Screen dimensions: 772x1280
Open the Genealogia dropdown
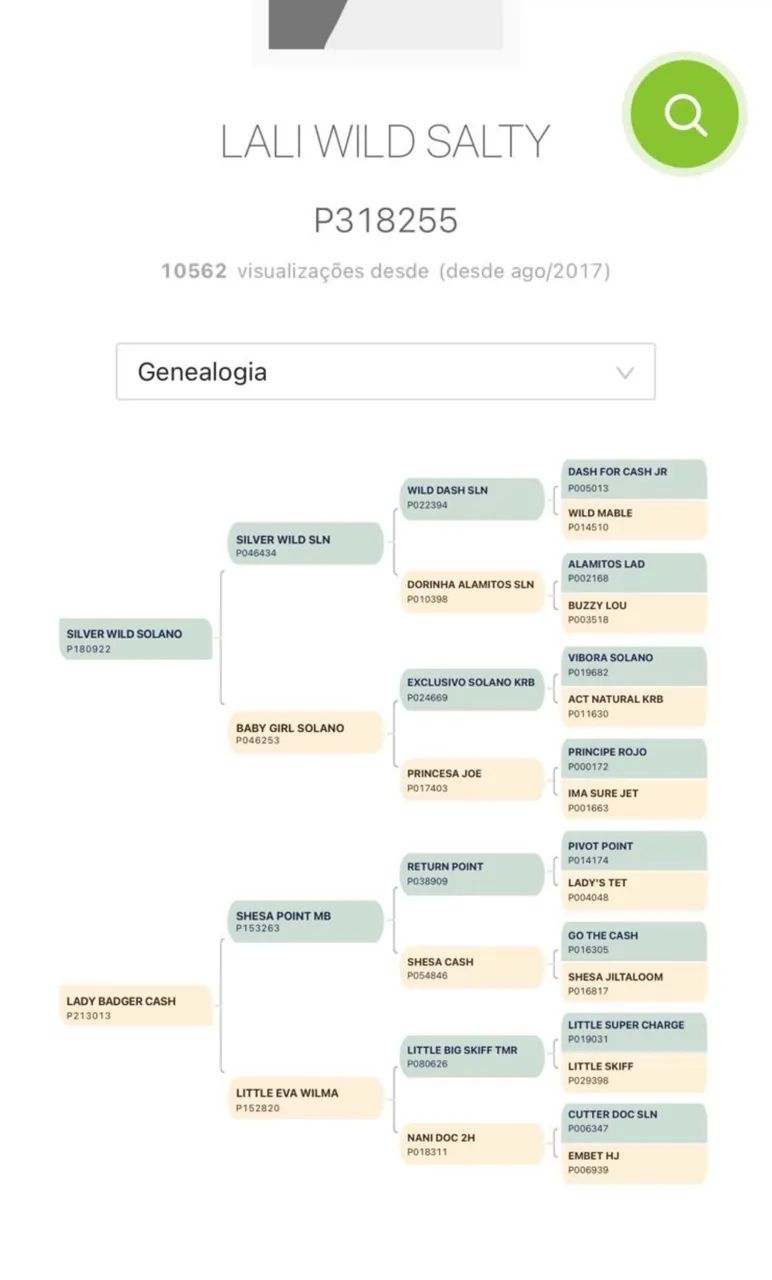[x=385, y=372]
